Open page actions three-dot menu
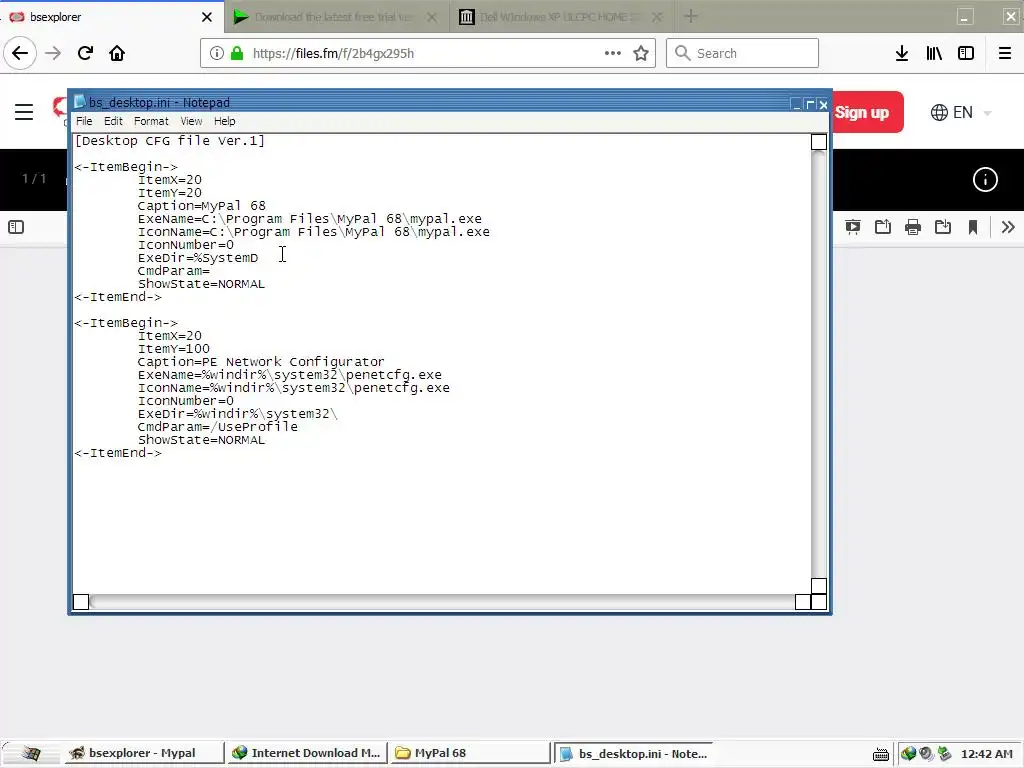 point(613,53)
